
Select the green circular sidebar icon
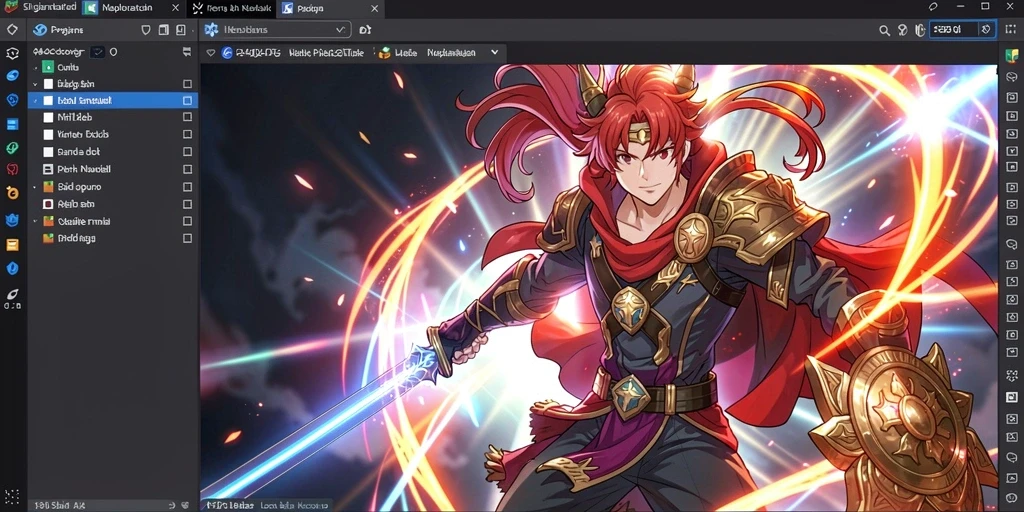pyautogui.click(x=12, y=148)
